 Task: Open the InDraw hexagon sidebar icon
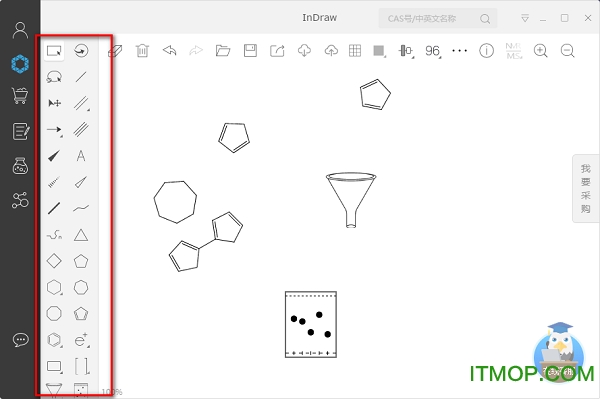(20, 64)
